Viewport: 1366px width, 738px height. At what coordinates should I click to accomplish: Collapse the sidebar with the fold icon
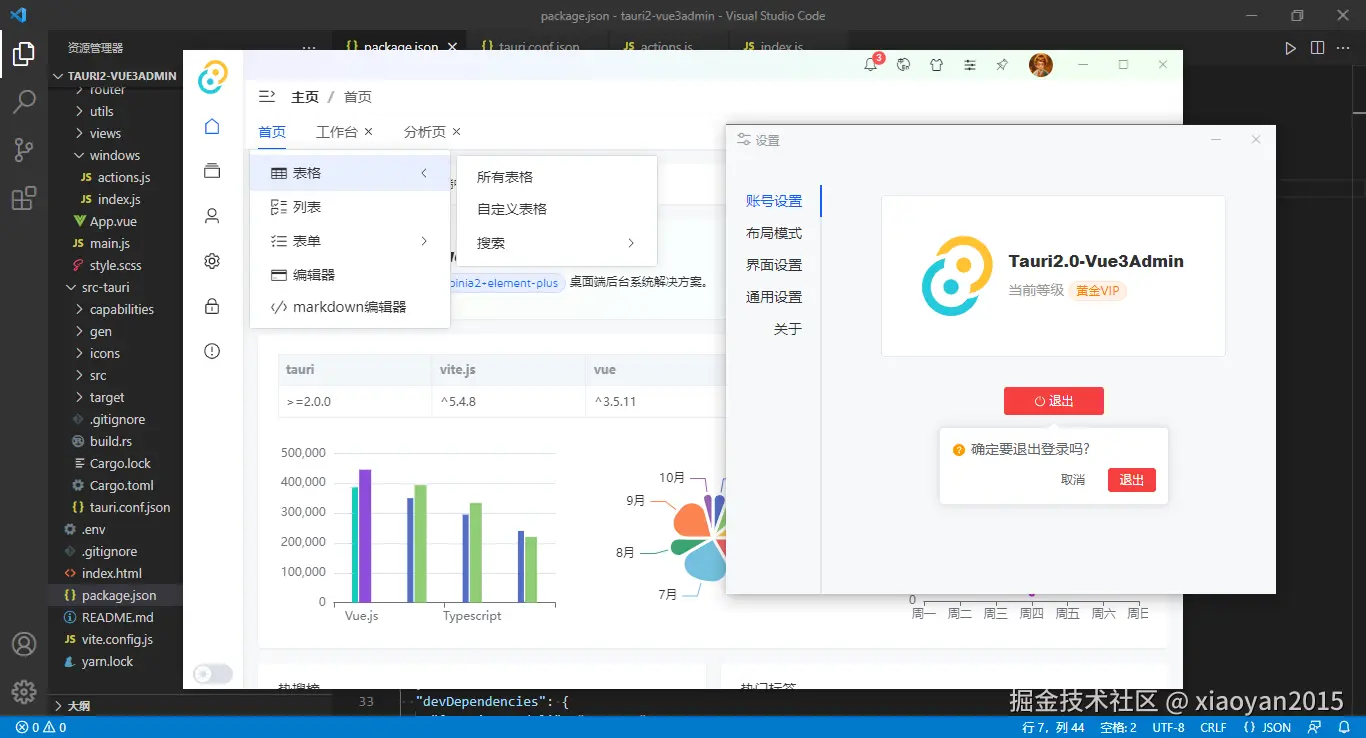click(267, 96)
